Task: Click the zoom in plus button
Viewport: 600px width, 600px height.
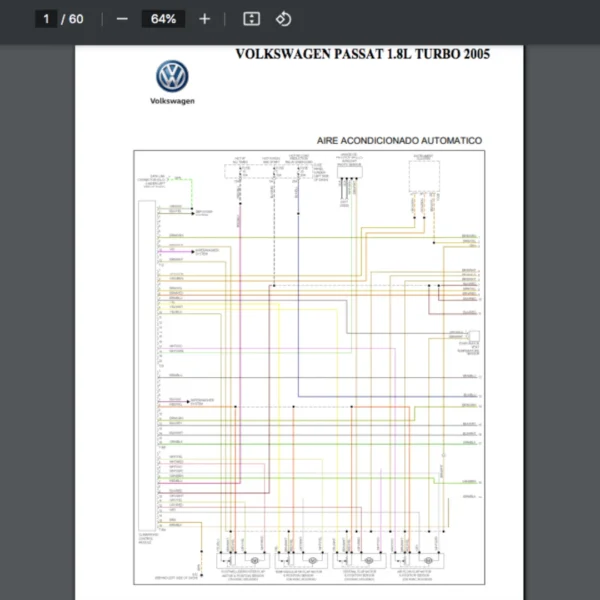Action: tap(205, 19)
